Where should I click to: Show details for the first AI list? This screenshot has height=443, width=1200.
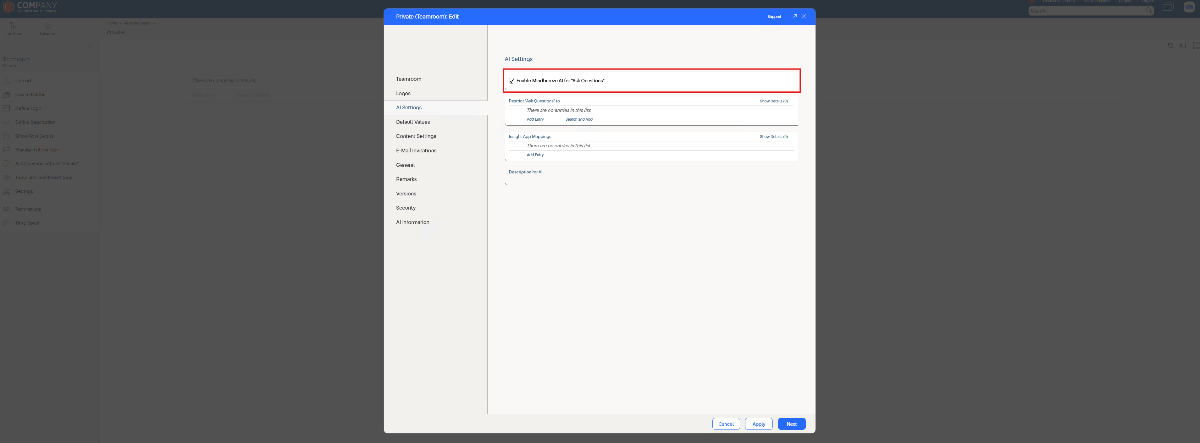click(774, 101)
